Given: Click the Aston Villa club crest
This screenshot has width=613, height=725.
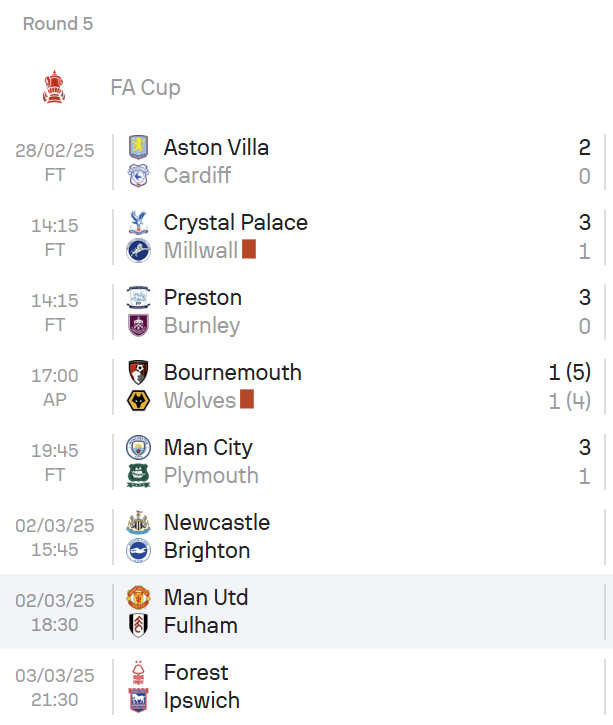Looking at the screenshot, I should pos(138,147).
